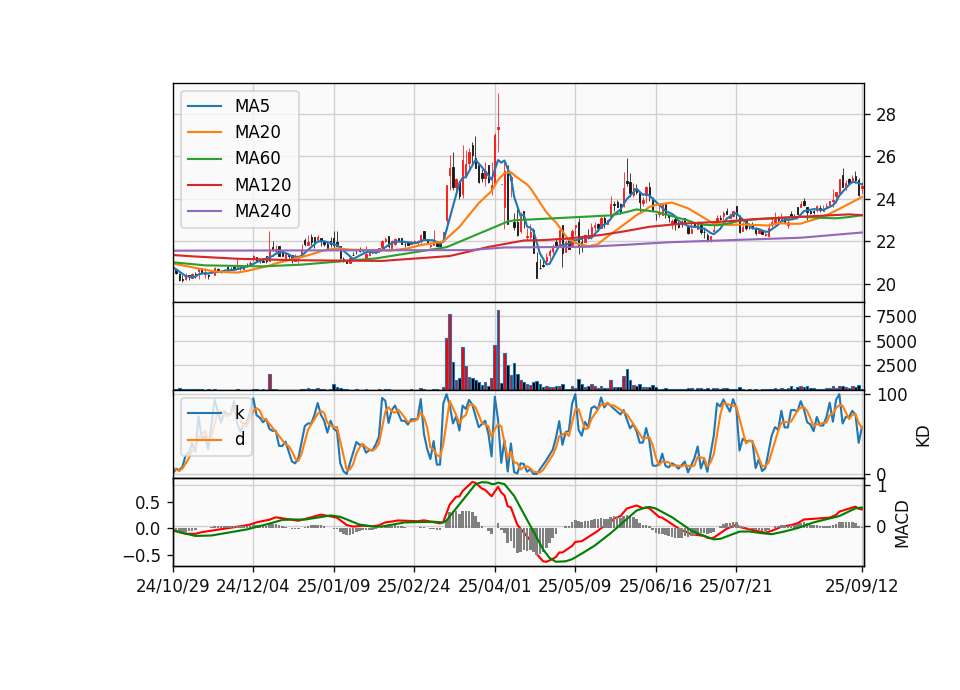Click the MACD left axis value −0.5
The height and width of the screenshot is (690, 960).
pyautogui.click(x=141, y=556)
